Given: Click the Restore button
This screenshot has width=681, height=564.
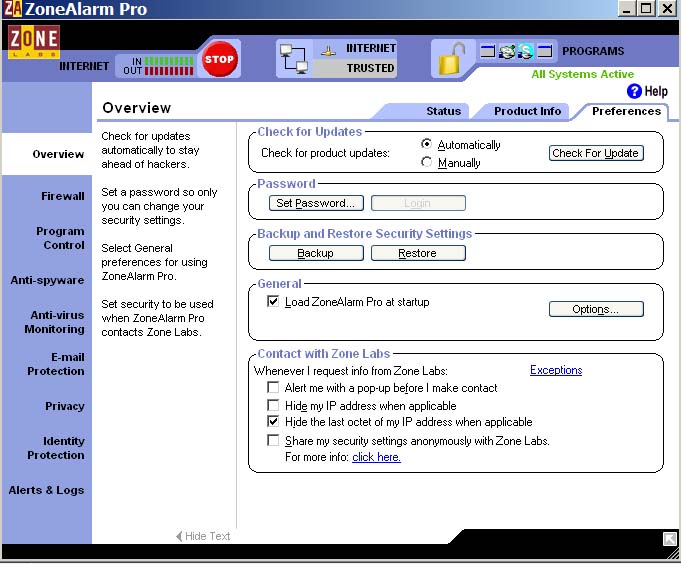Looking at the screenshot, I should click(418, 253).
